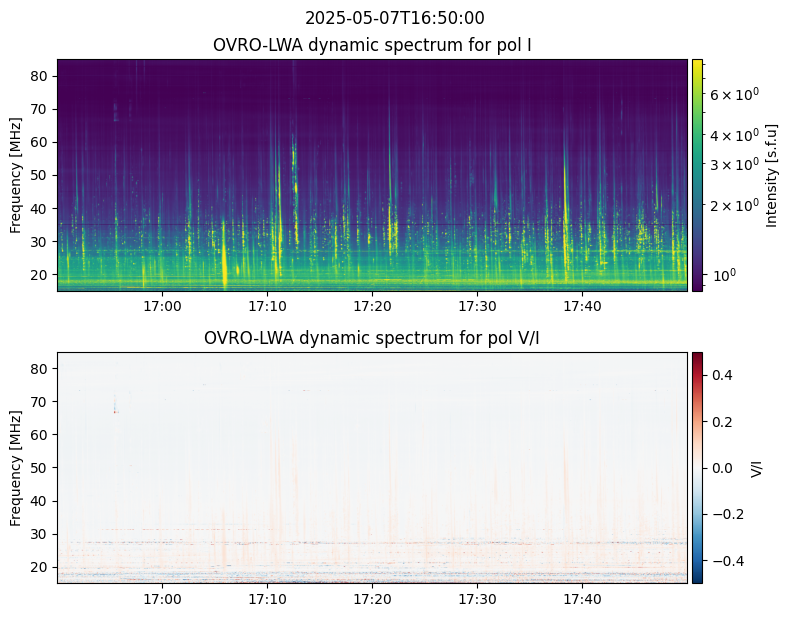Click the red-blue V/I colorbar
Viewport: 789px width, 617px height.
click(697, 467)
